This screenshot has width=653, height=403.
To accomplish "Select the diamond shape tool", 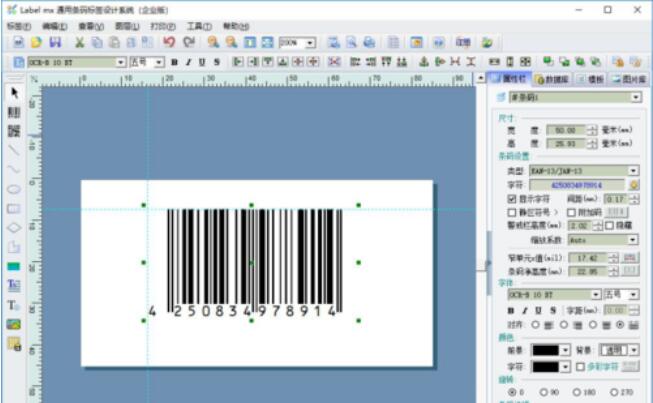I will pyautogui.click(x=14, y=228).
